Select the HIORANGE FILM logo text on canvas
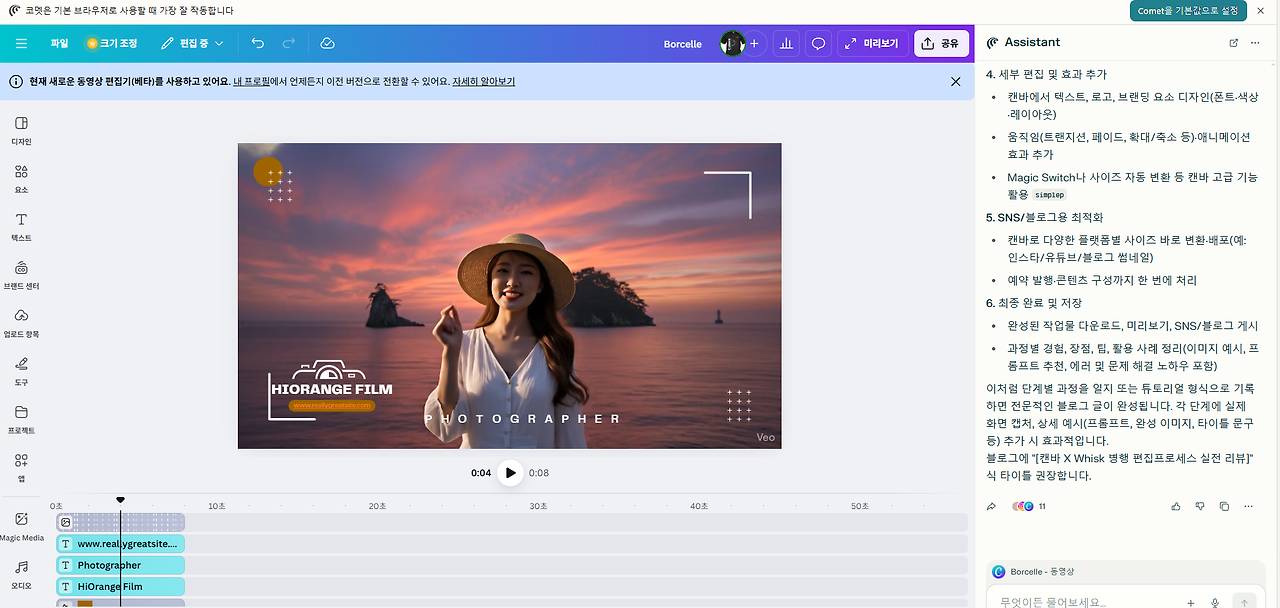This screenshot has height=608, width=1280. (x=333, y=389)
